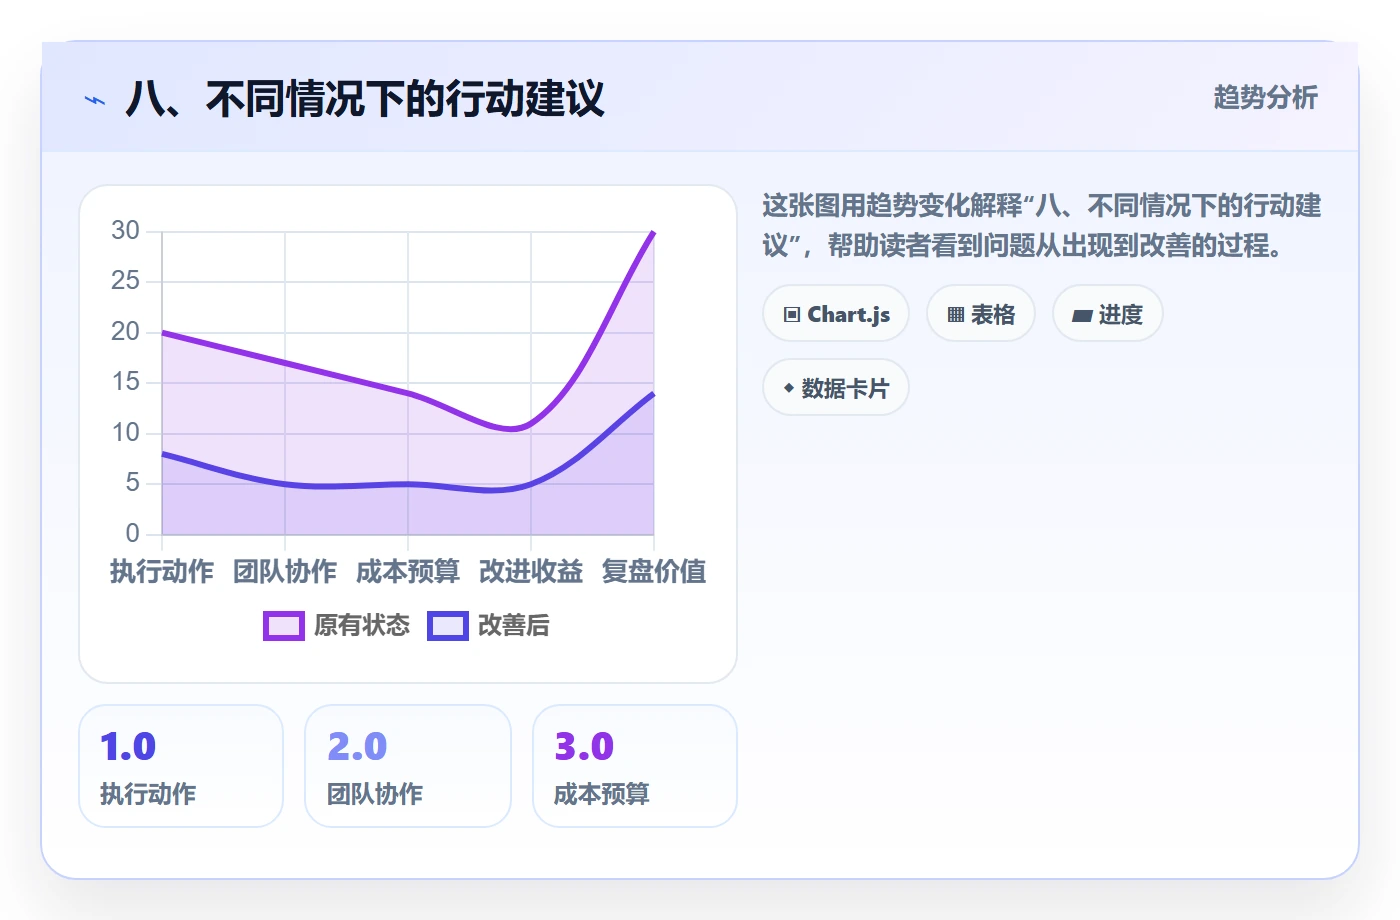Open the 2.0 团队协作 data card
The width and height of the screenshot is (1400, 920).
pyautogui.click(x=408, y=766)
